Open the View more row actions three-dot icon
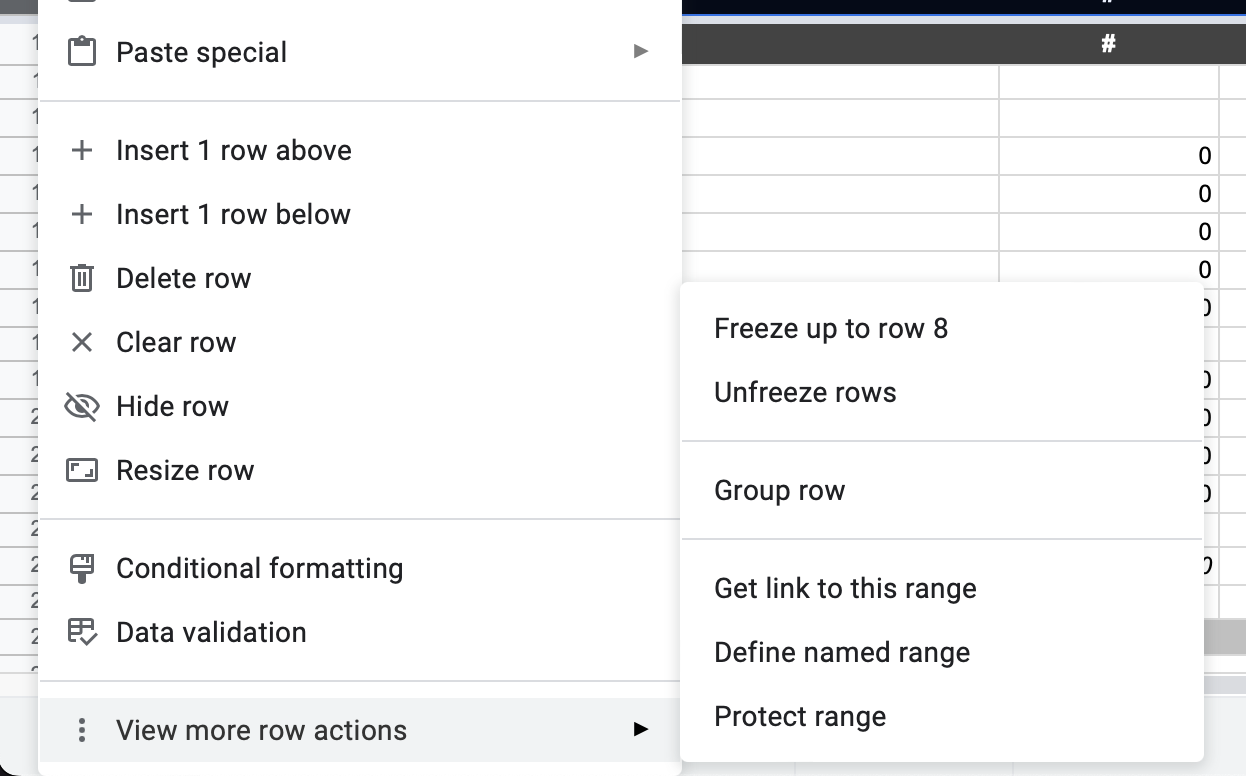Screen dimensions: 1246x776 [81, 730]
